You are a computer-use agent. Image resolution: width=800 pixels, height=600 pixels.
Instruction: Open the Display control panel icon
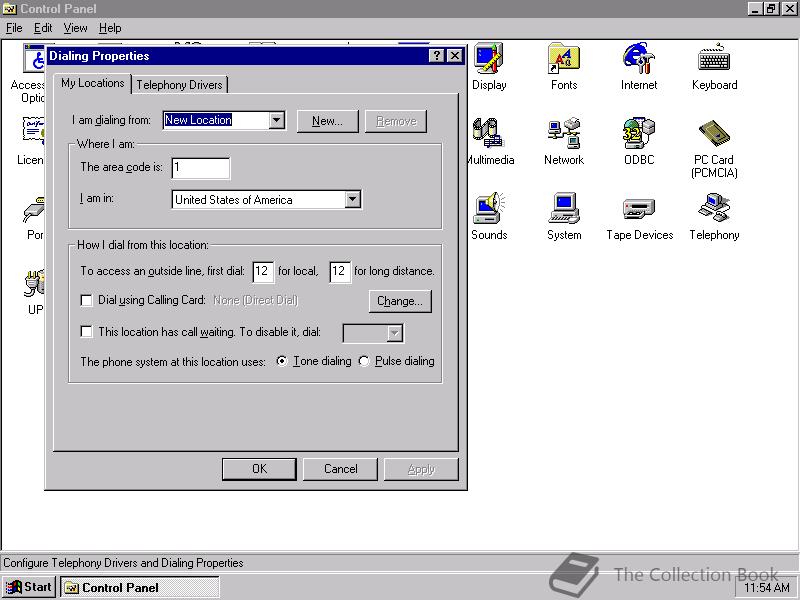click(489, 66)
